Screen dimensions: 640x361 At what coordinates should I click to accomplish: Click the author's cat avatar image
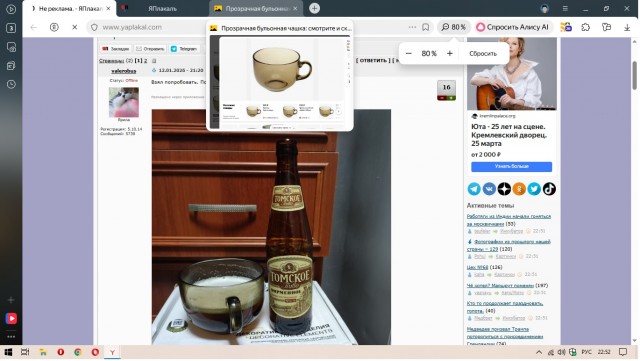[x=124, y=102]
